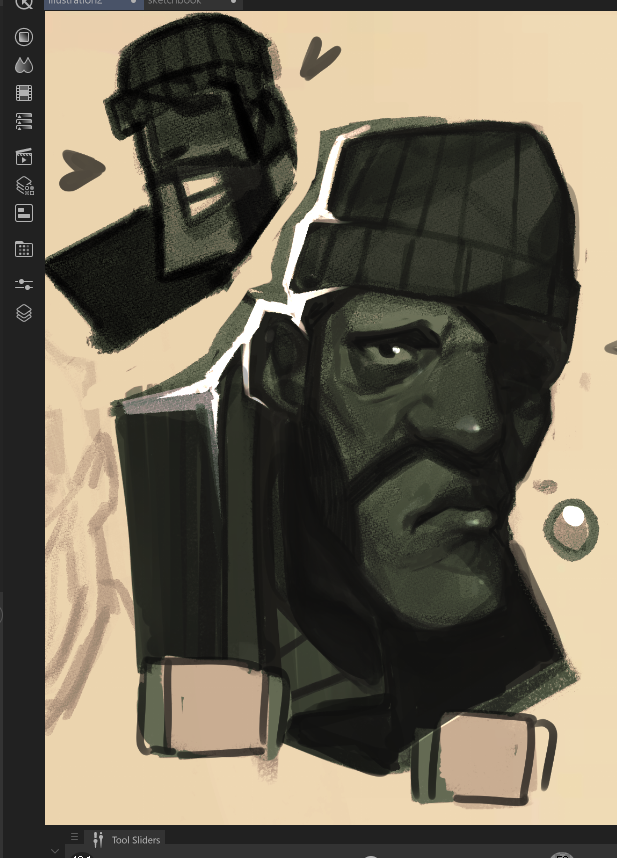Switch to the sketchbook document tab
This screenshot has height=858, width=617.
tap(194, 3)
